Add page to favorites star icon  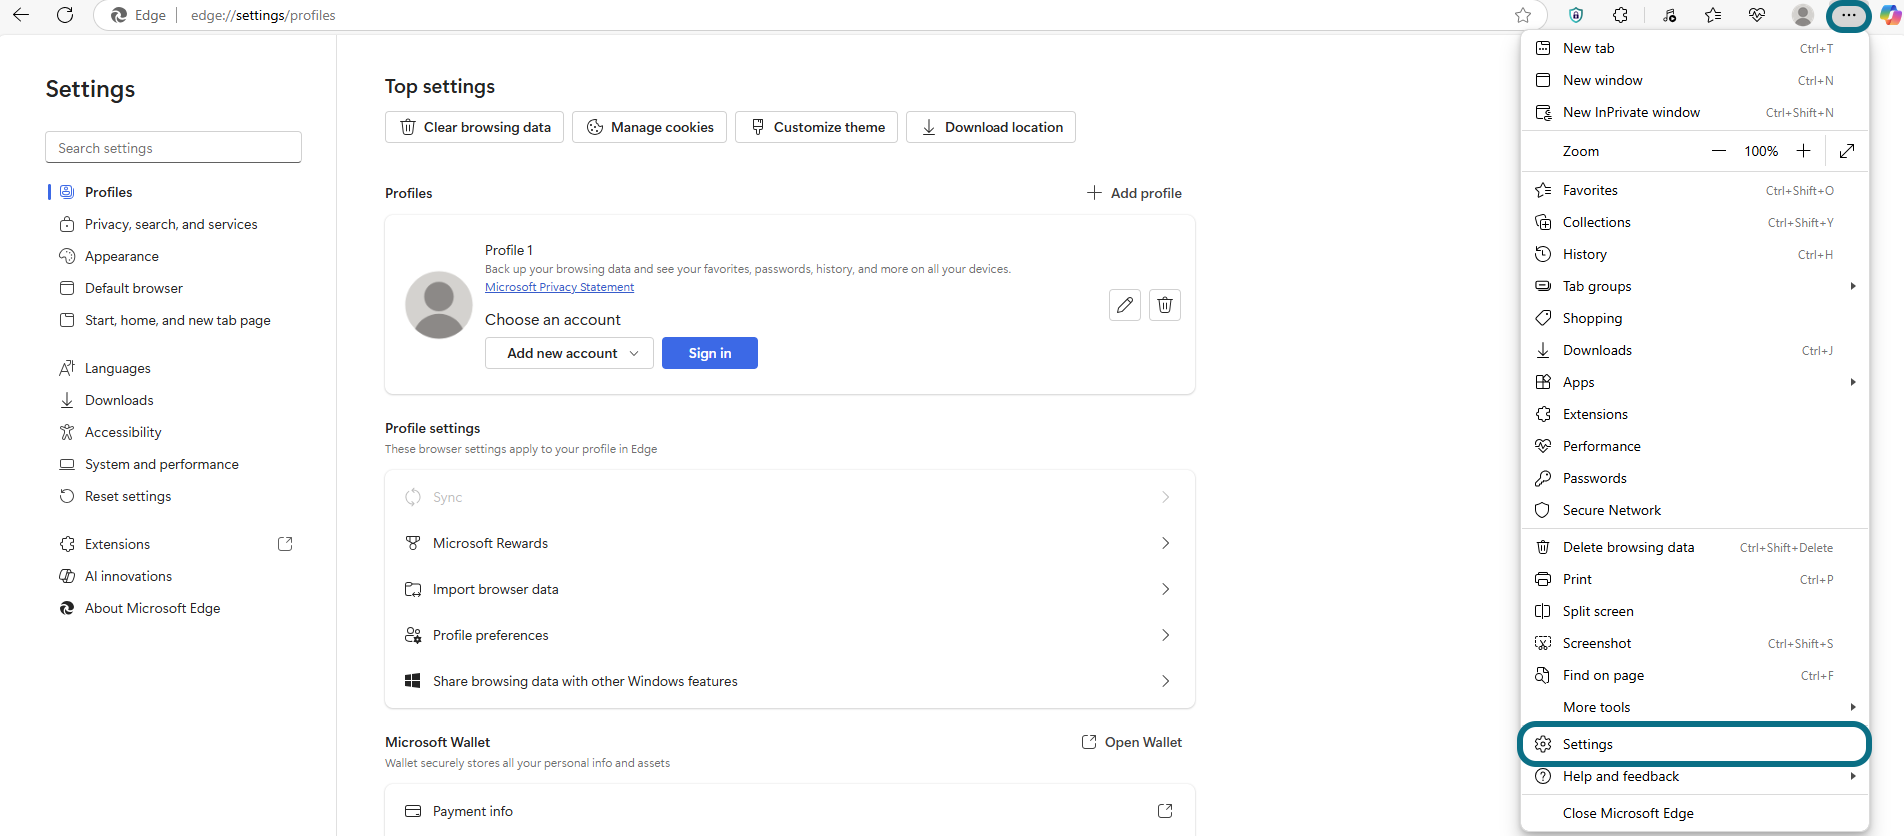coord(1523,15)
